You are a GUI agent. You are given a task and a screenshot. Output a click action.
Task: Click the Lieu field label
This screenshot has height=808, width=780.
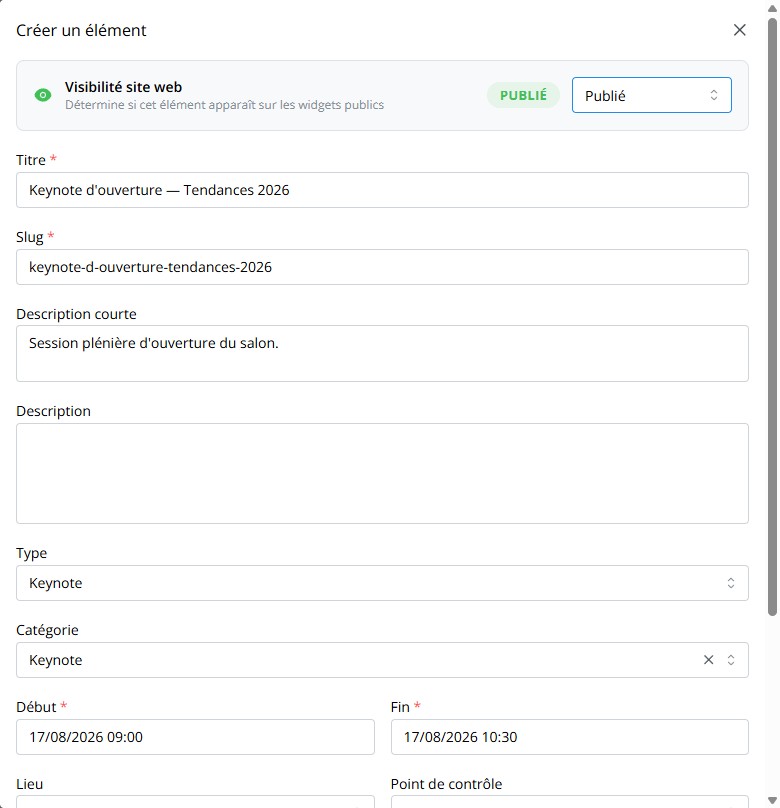tap(29, 784)
